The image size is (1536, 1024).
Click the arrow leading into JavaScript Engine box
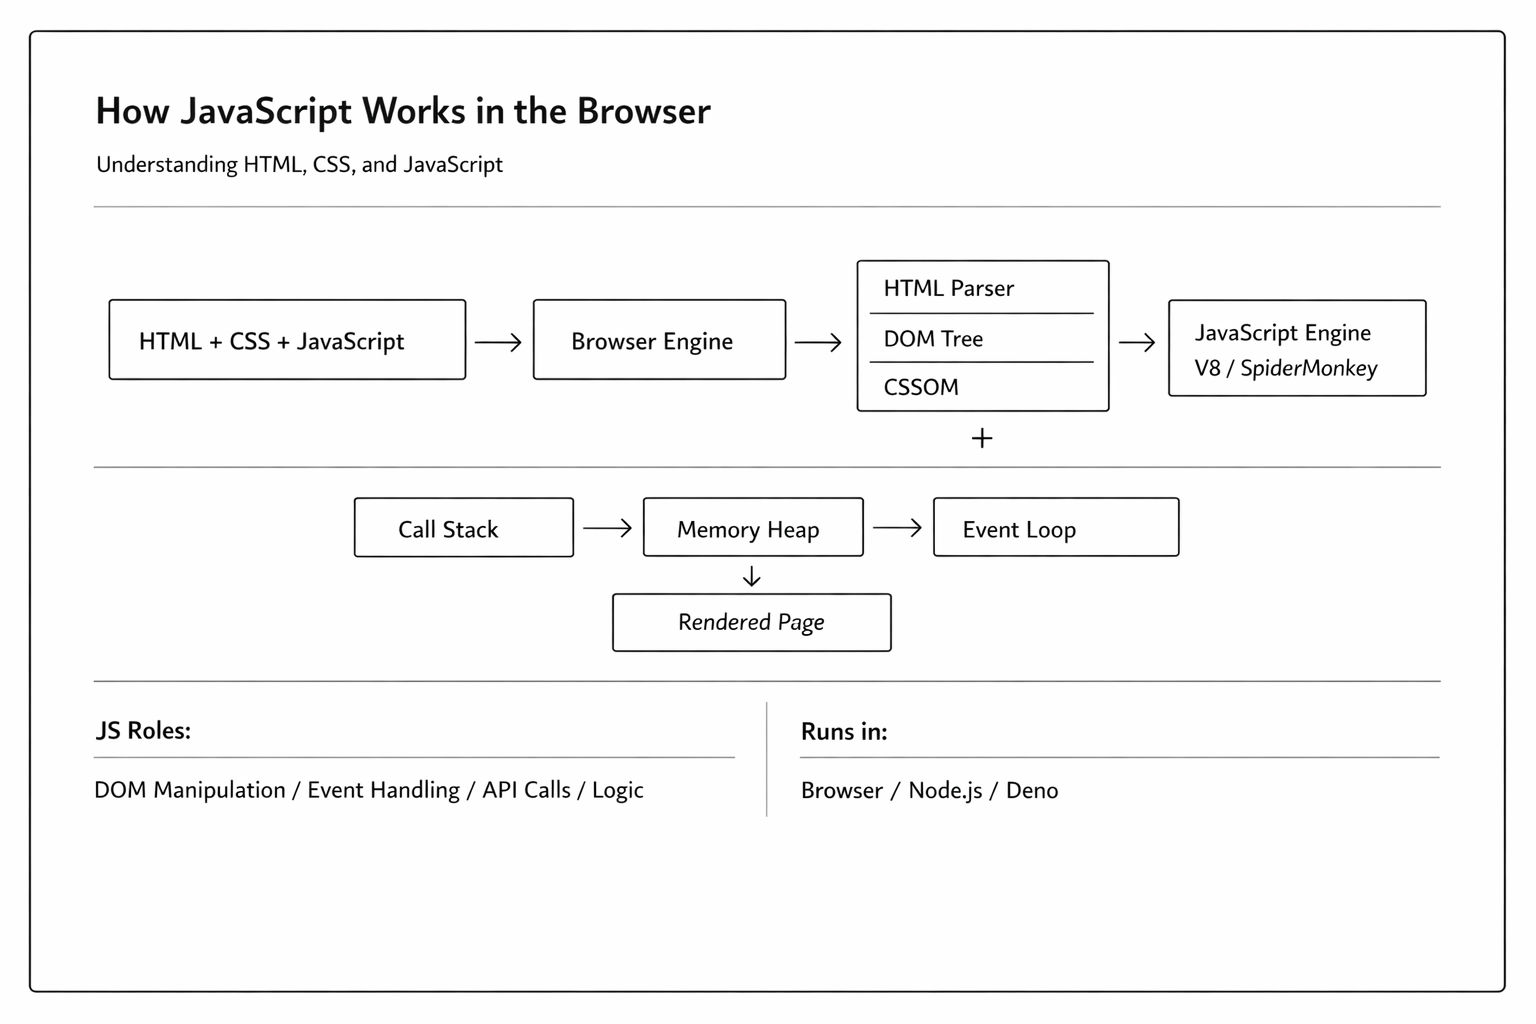[1137, 342]
